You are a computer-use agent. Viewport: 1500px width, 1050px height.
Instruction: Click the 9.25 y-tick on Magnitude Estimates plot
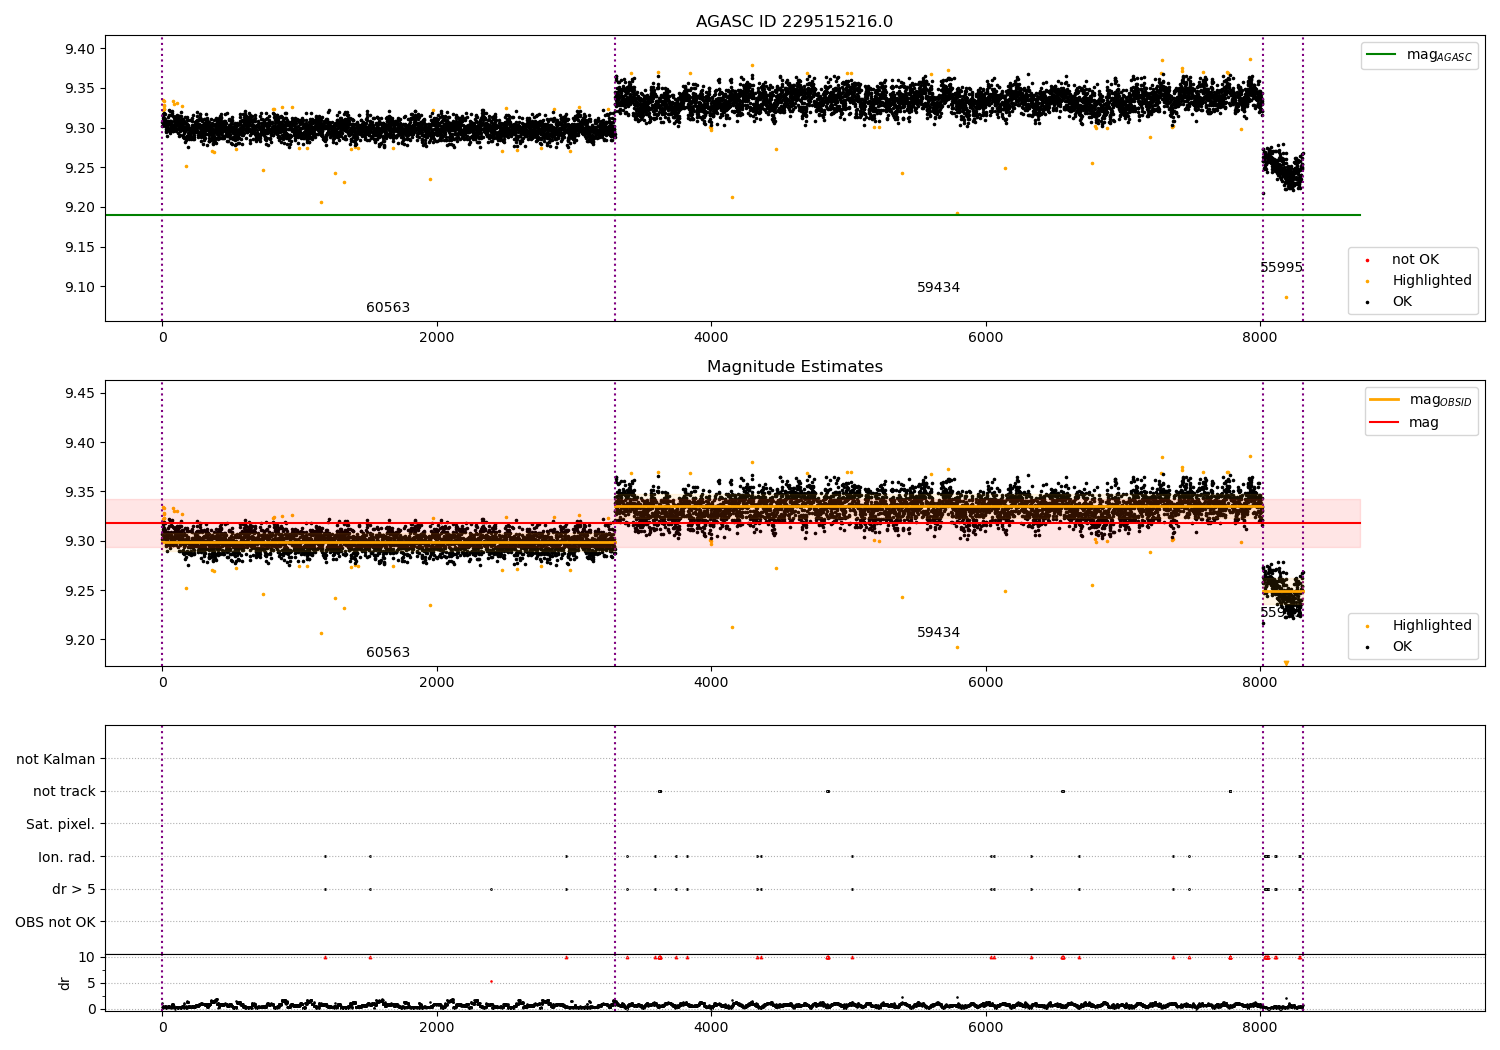[80, 591]
